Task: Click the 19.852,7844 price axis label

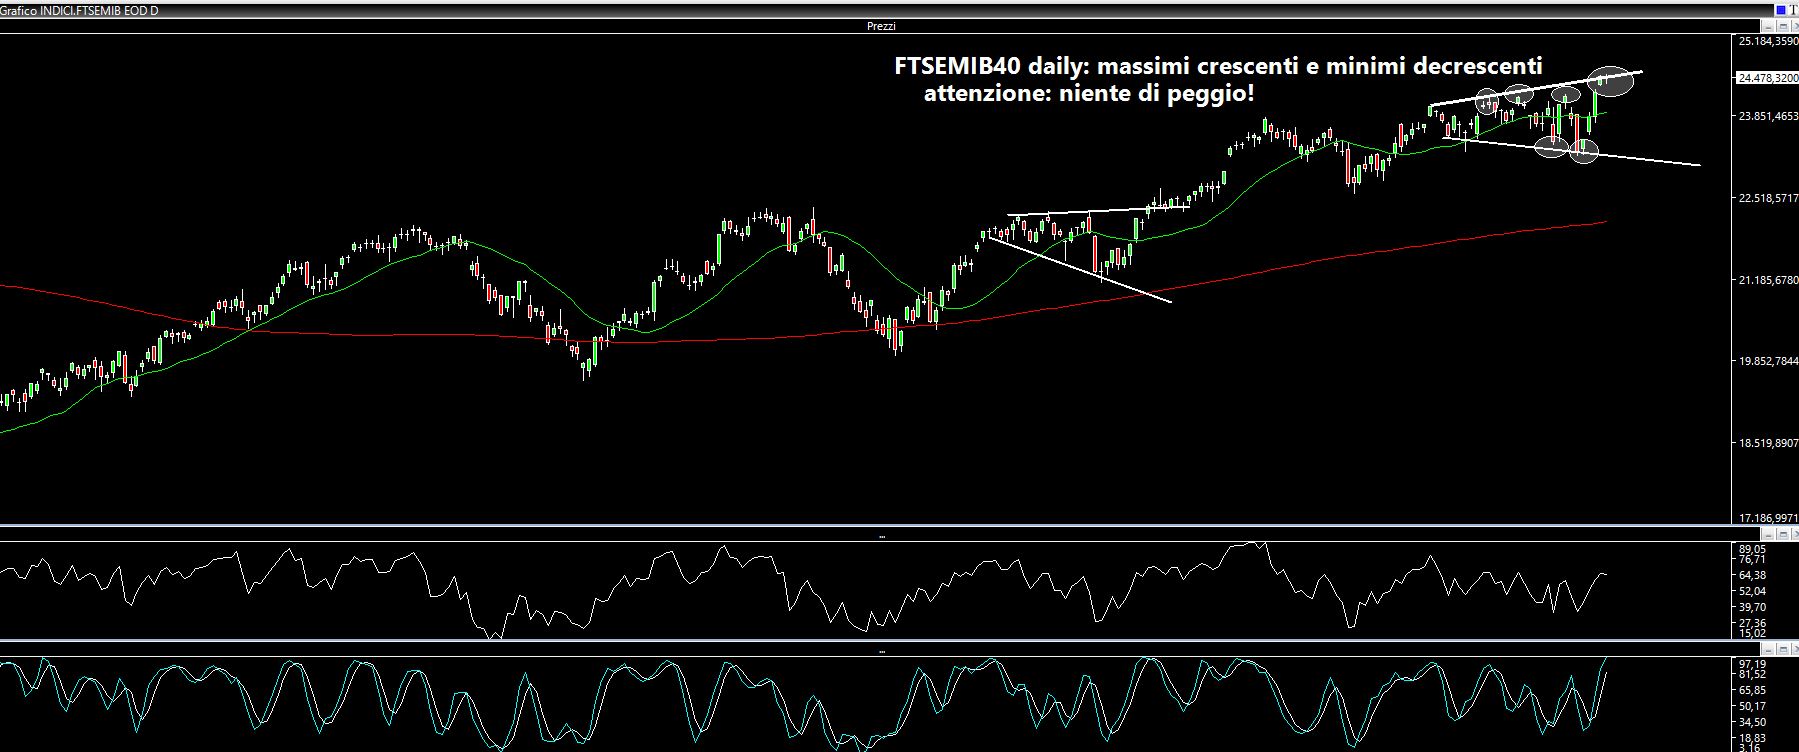Action: (x=1768, y=361)
